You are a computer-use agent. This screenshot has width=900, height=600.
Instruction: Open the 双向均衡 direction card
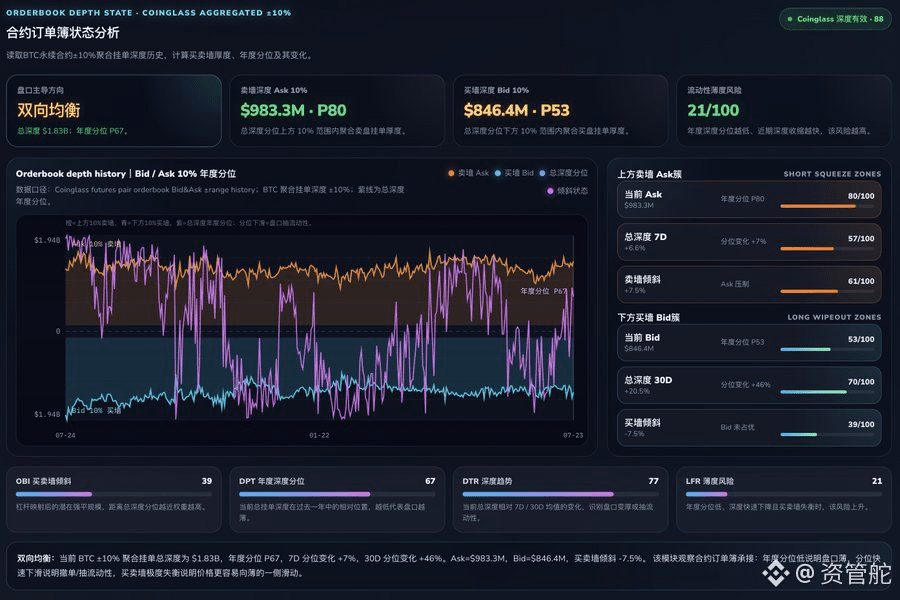click(114, 110)
